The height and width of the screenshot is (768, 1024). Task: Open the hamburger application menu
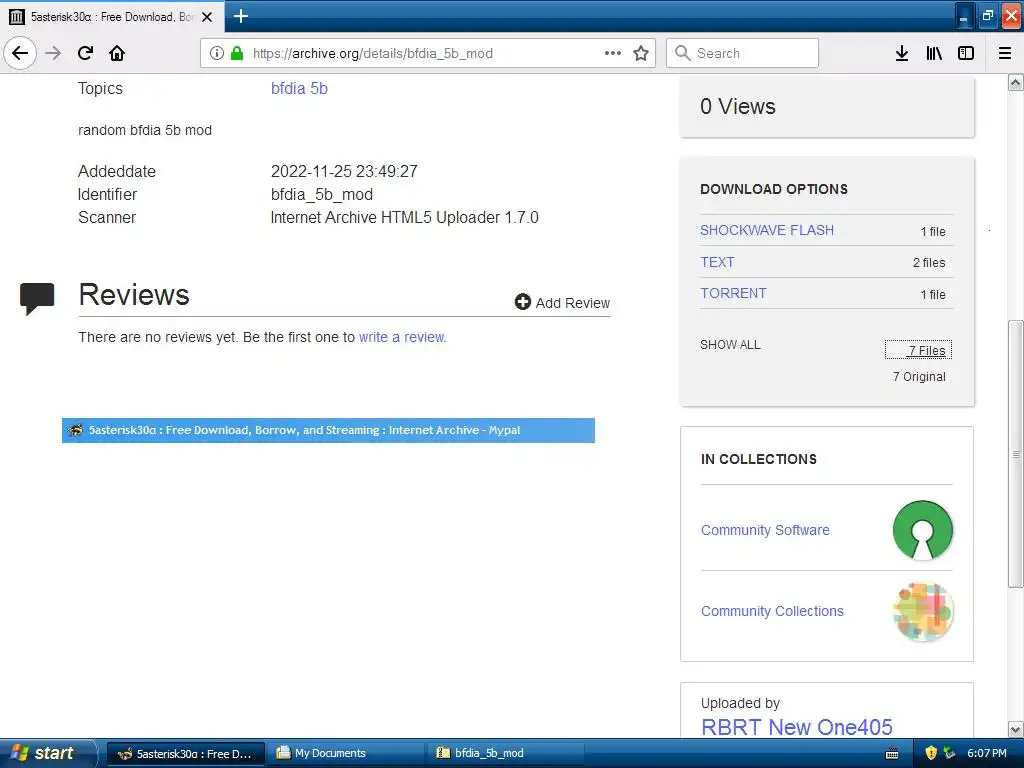pos(1005,53)
